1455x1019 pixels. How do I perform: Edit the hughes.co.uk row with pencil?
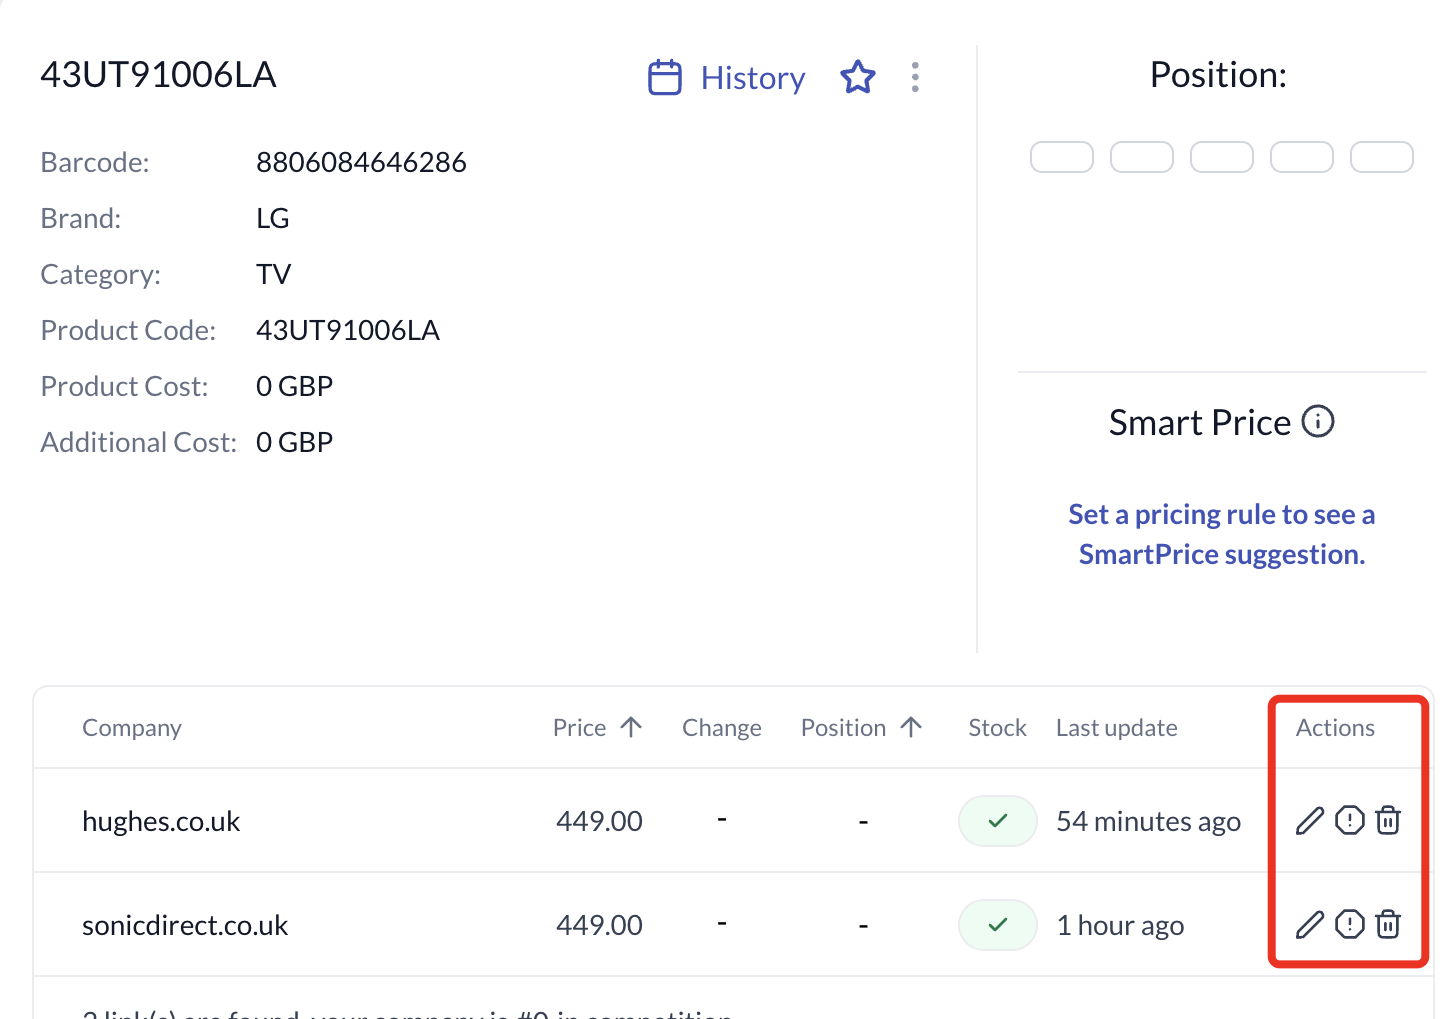pyautogui.click(x=1310, y=821)
